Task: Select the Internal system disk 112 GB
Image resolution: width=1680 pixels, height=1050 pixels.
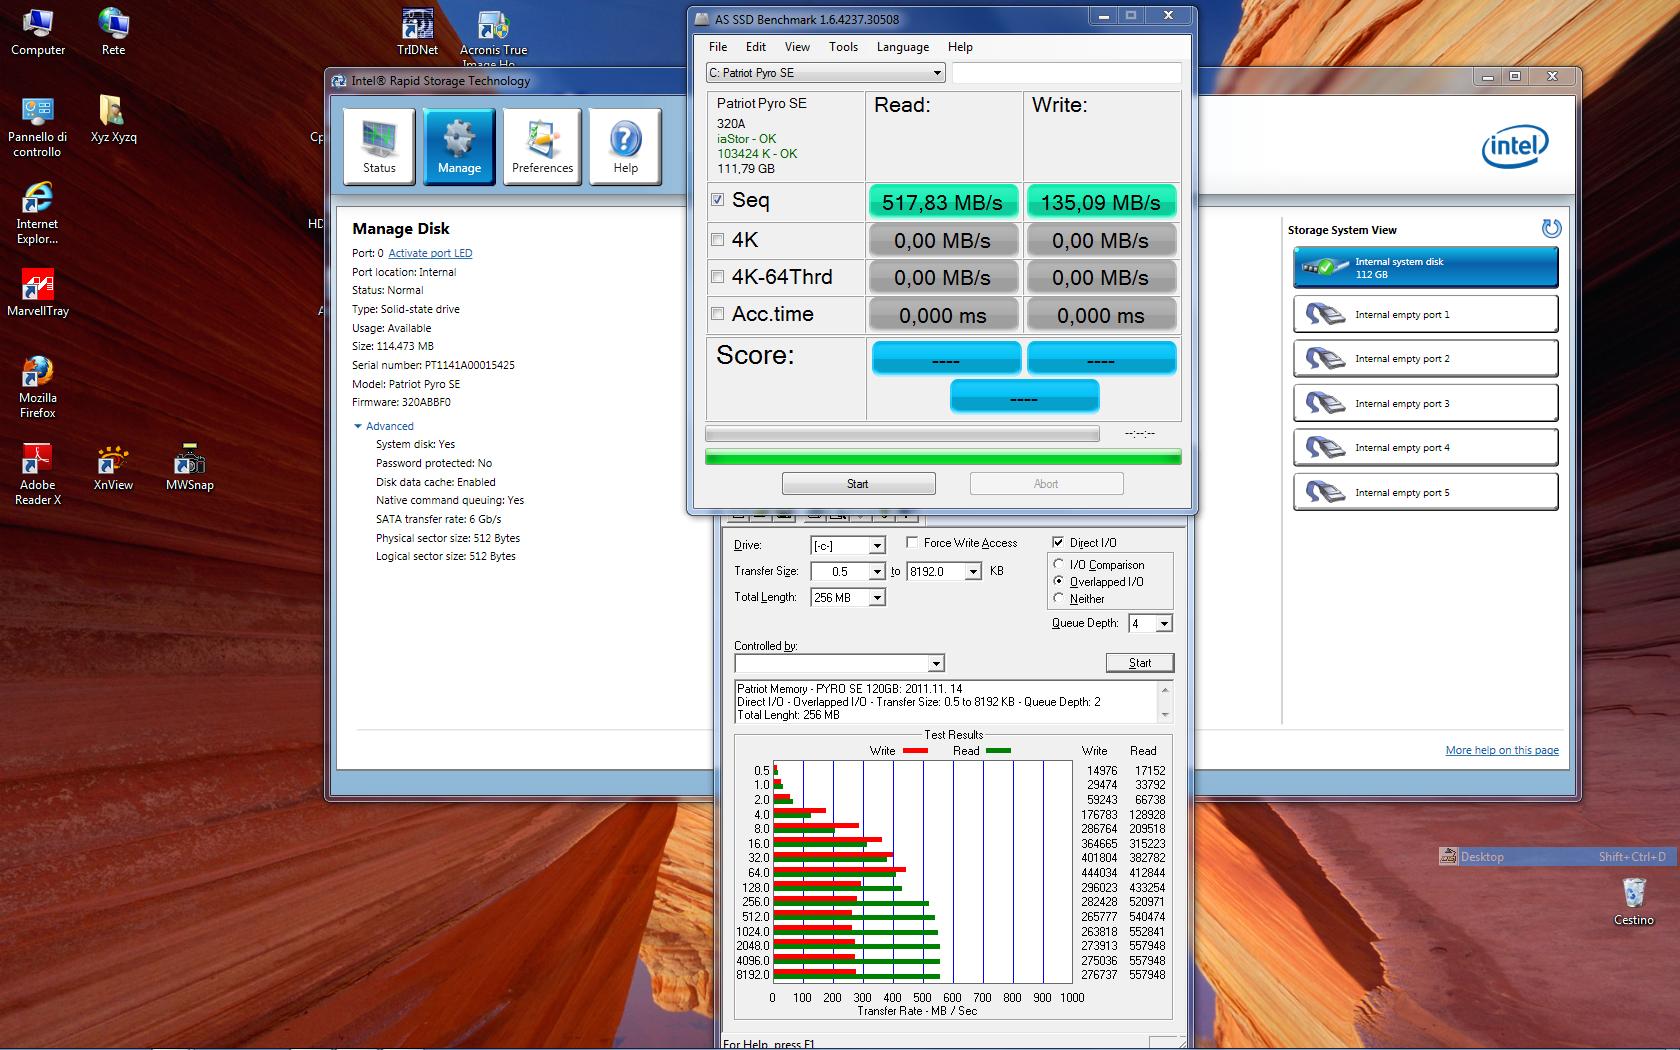Action: [1425, 267]
